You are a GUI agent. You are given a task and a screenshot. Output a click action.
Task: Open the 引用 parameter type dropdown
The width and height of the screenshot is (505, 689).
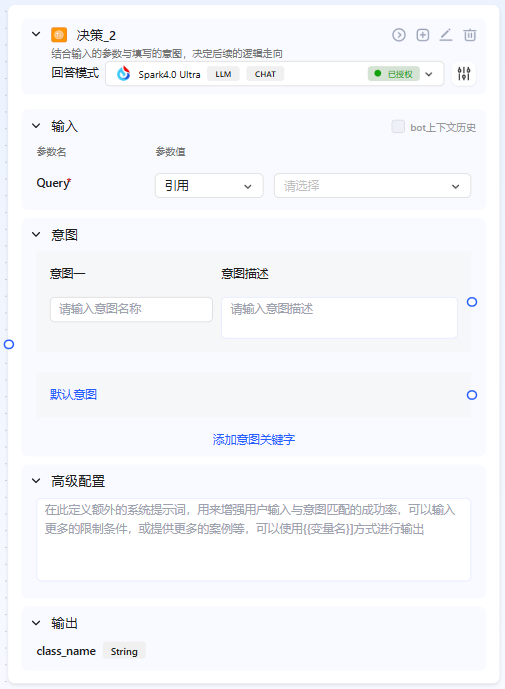tap(209, 185)
